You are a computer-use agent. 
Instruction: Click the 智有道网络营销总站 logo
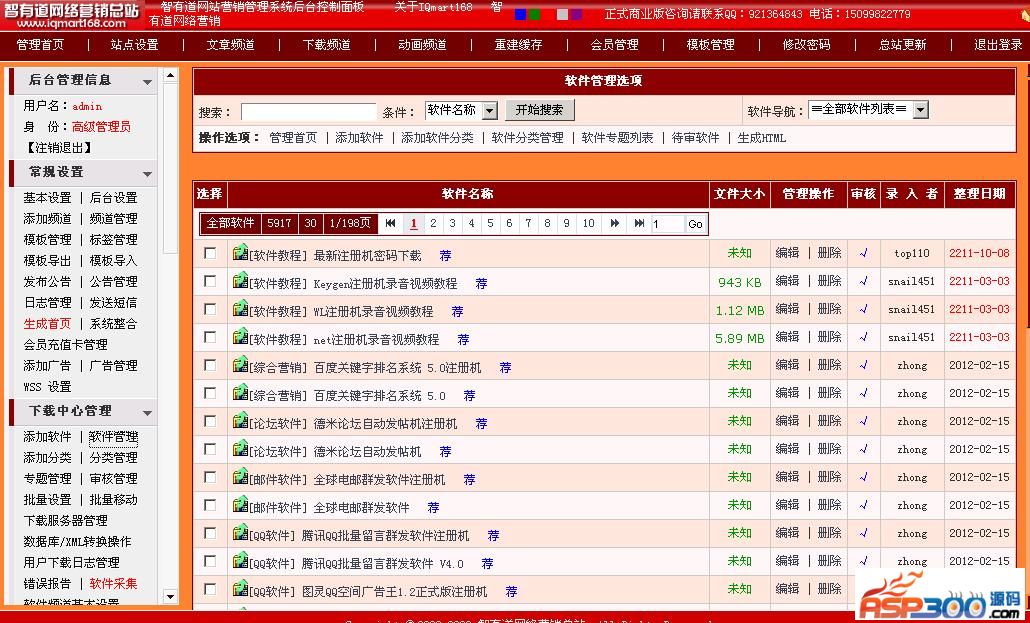[71, 15]
